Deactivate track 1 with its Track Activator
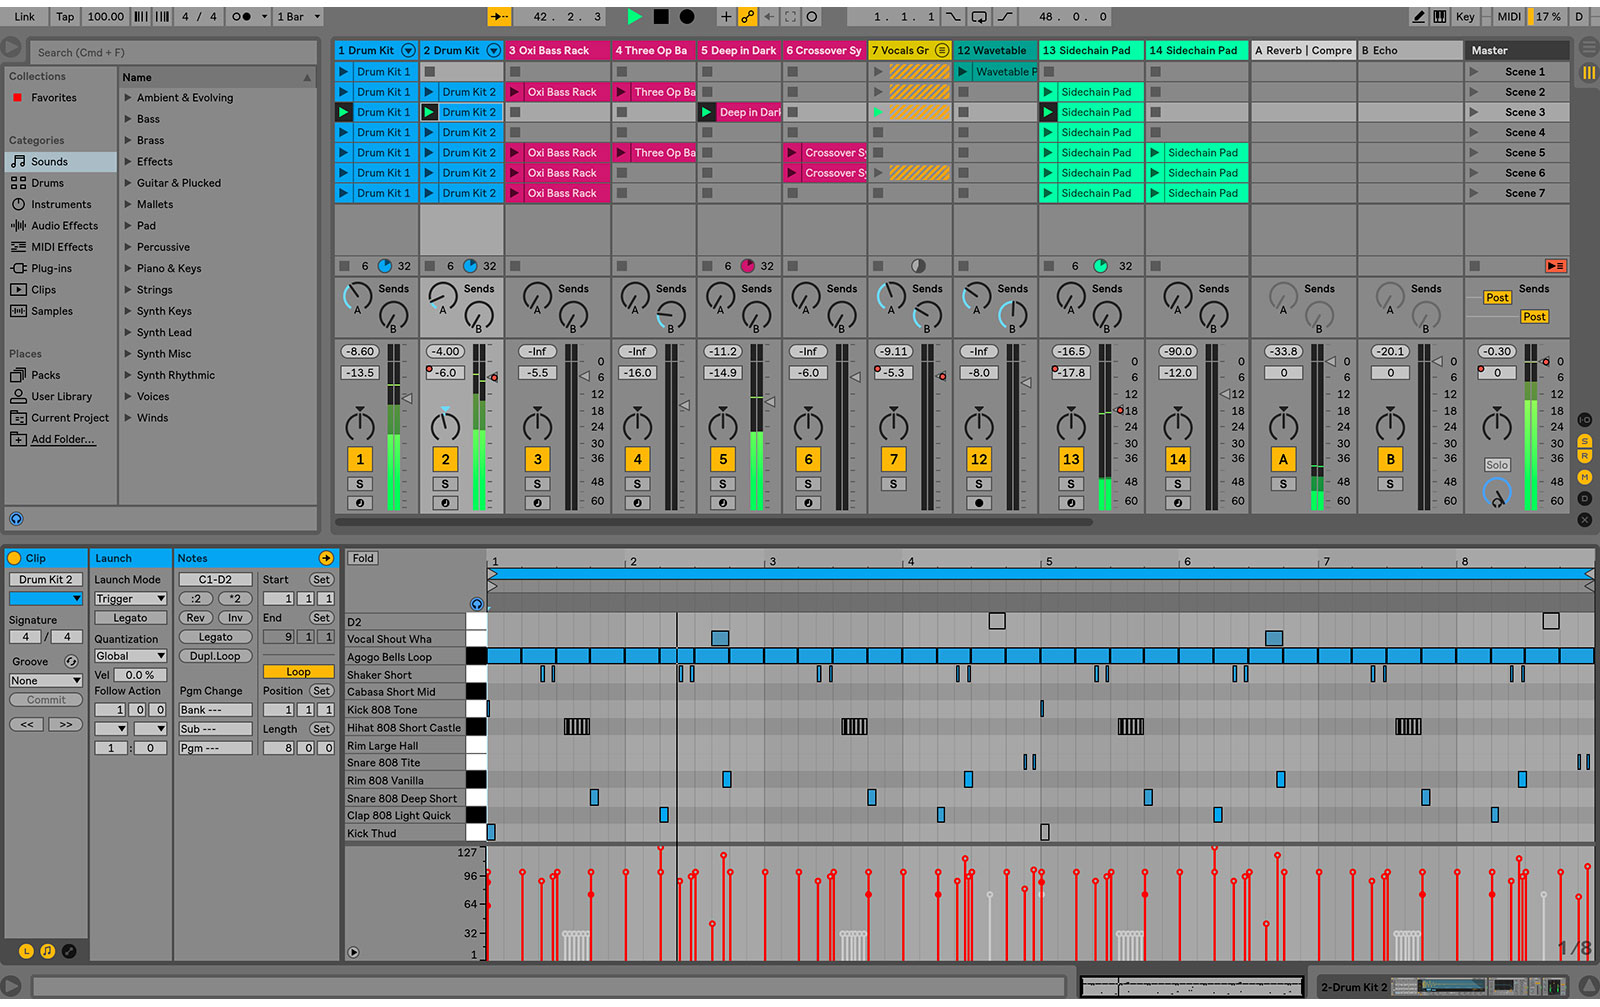The width and height of the screenshot is (1600, 1007). coord(360,459)
